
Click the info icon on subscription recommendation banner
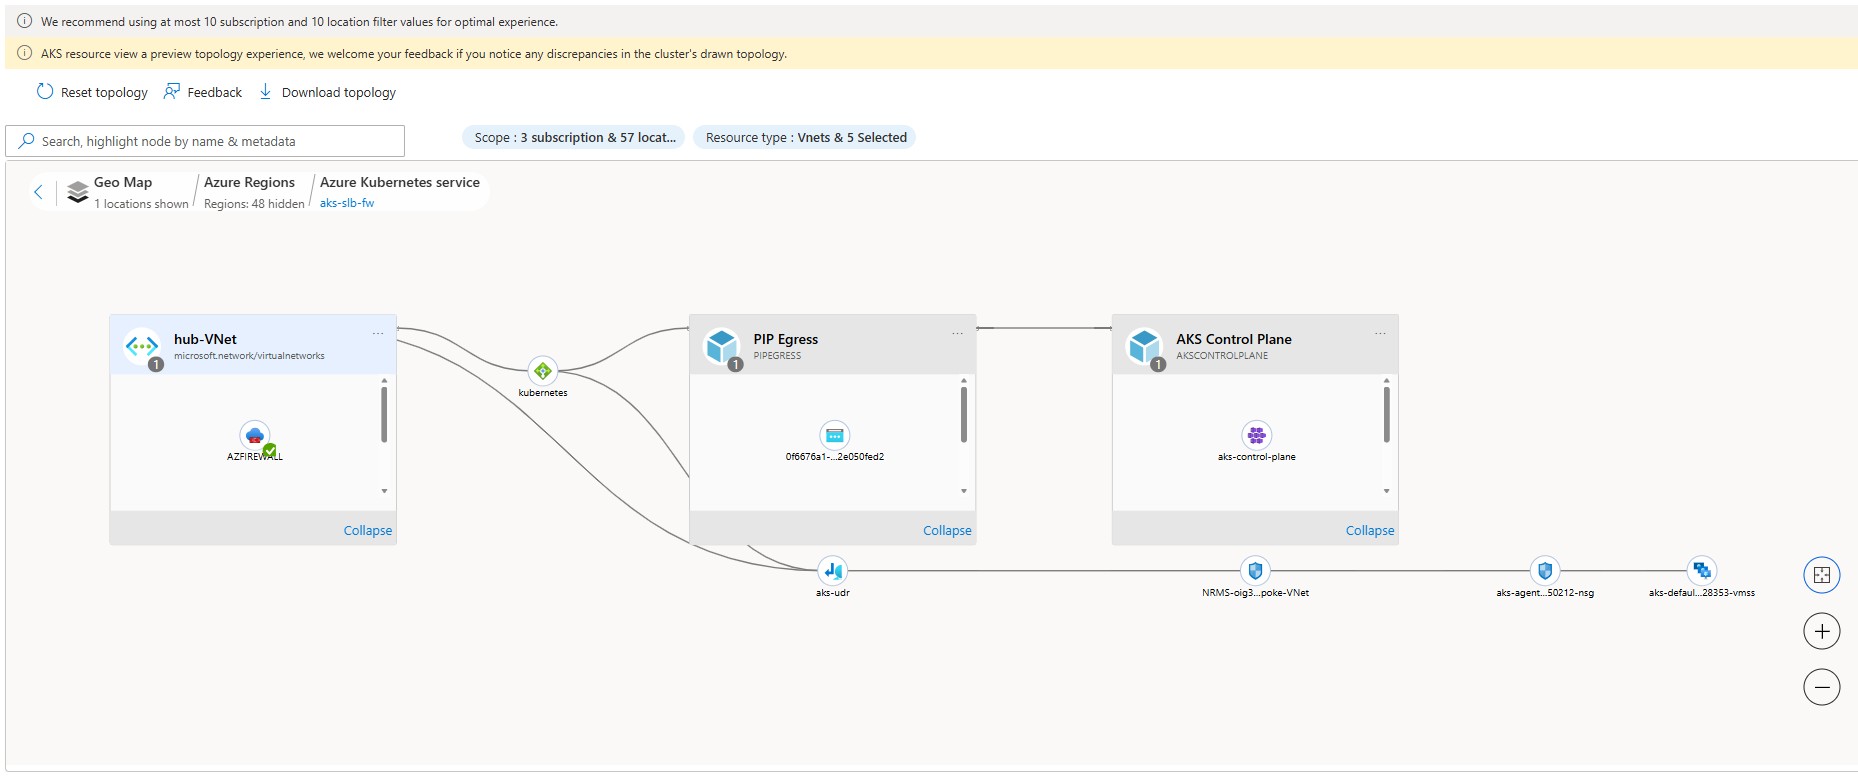click(x=25, y=21)
